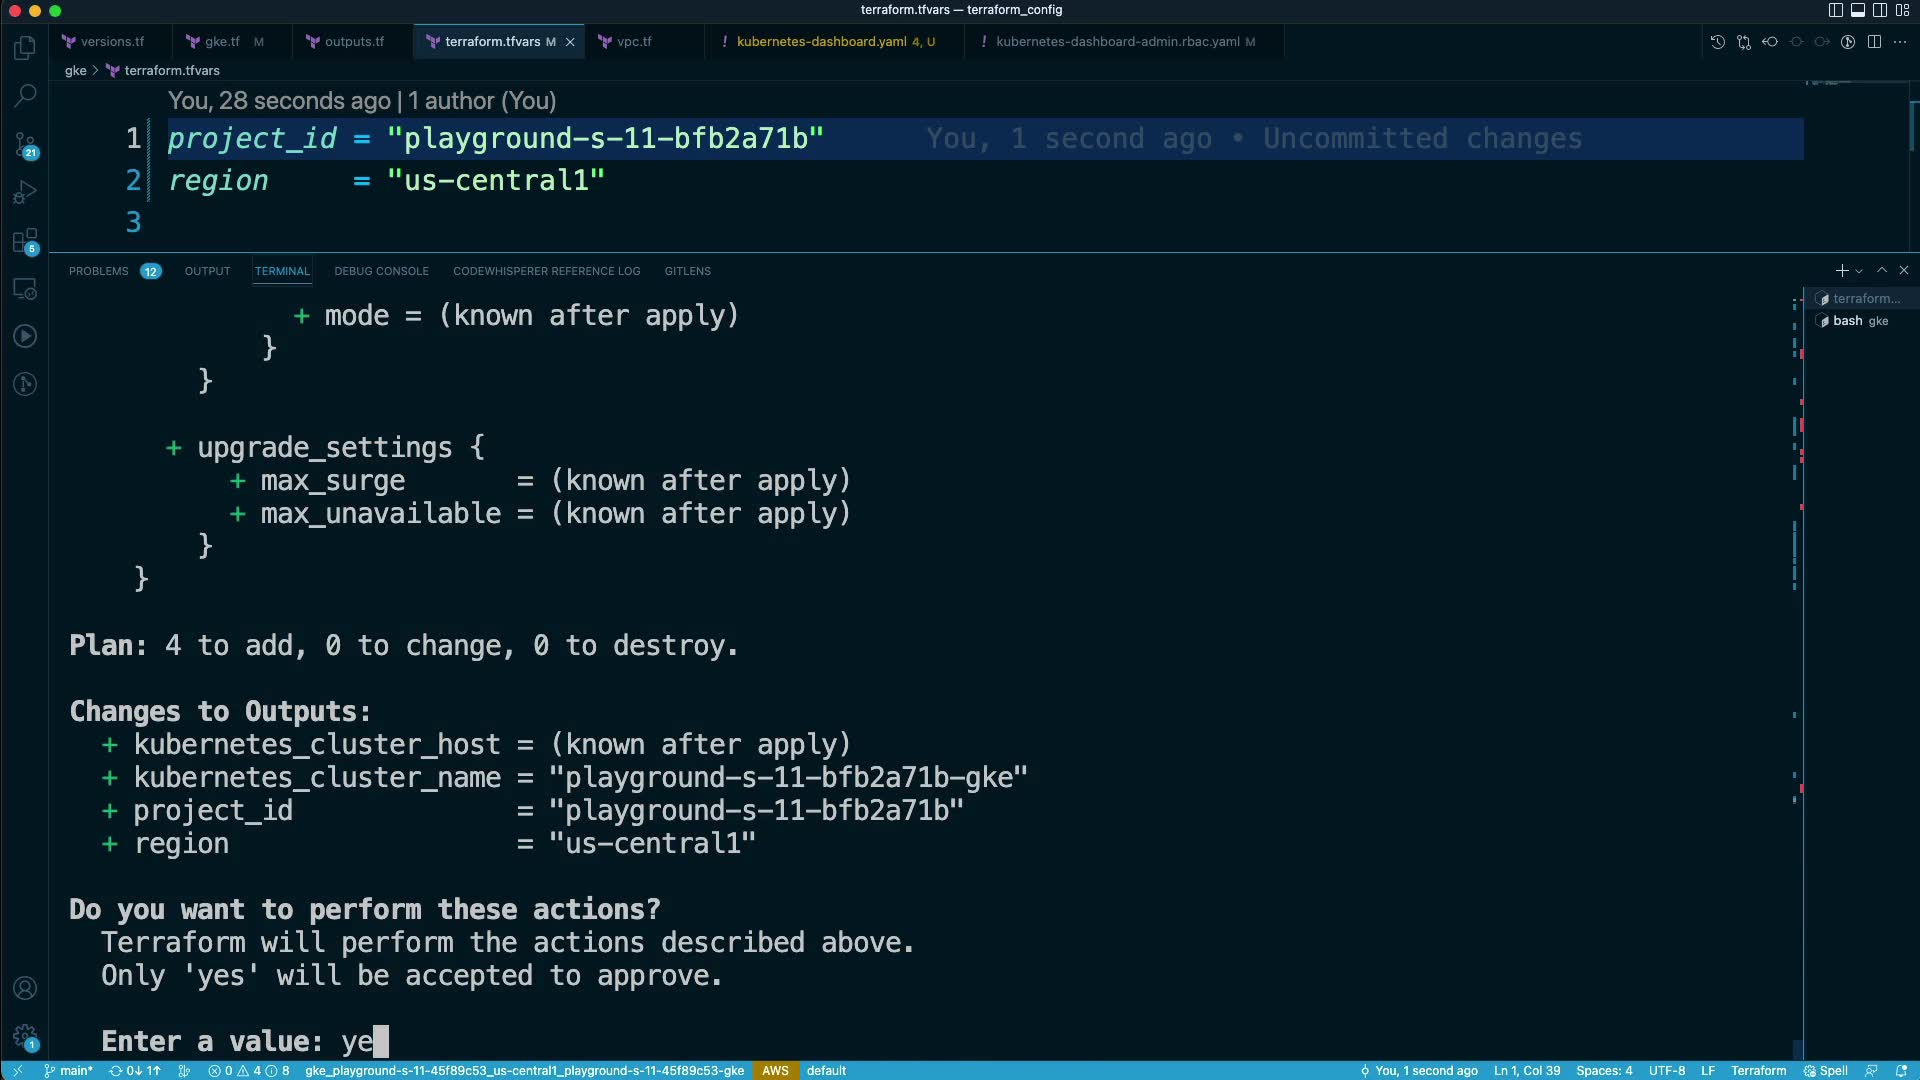This screenshot has height=1080, width=1920.
Task: Open the Explorer files icon
Action: coord(25,48)
